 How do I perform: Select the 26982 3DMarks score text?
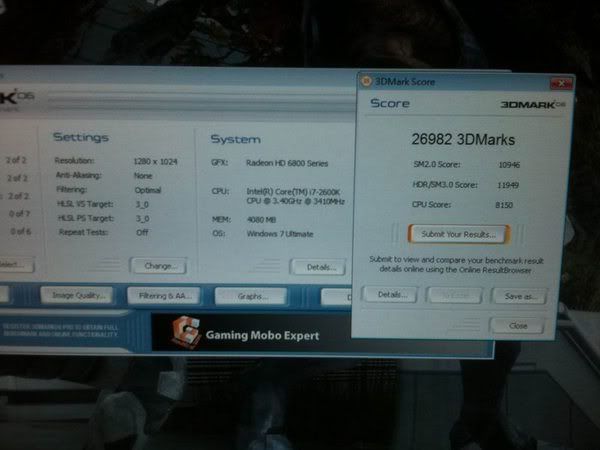[x=463, y=140]
